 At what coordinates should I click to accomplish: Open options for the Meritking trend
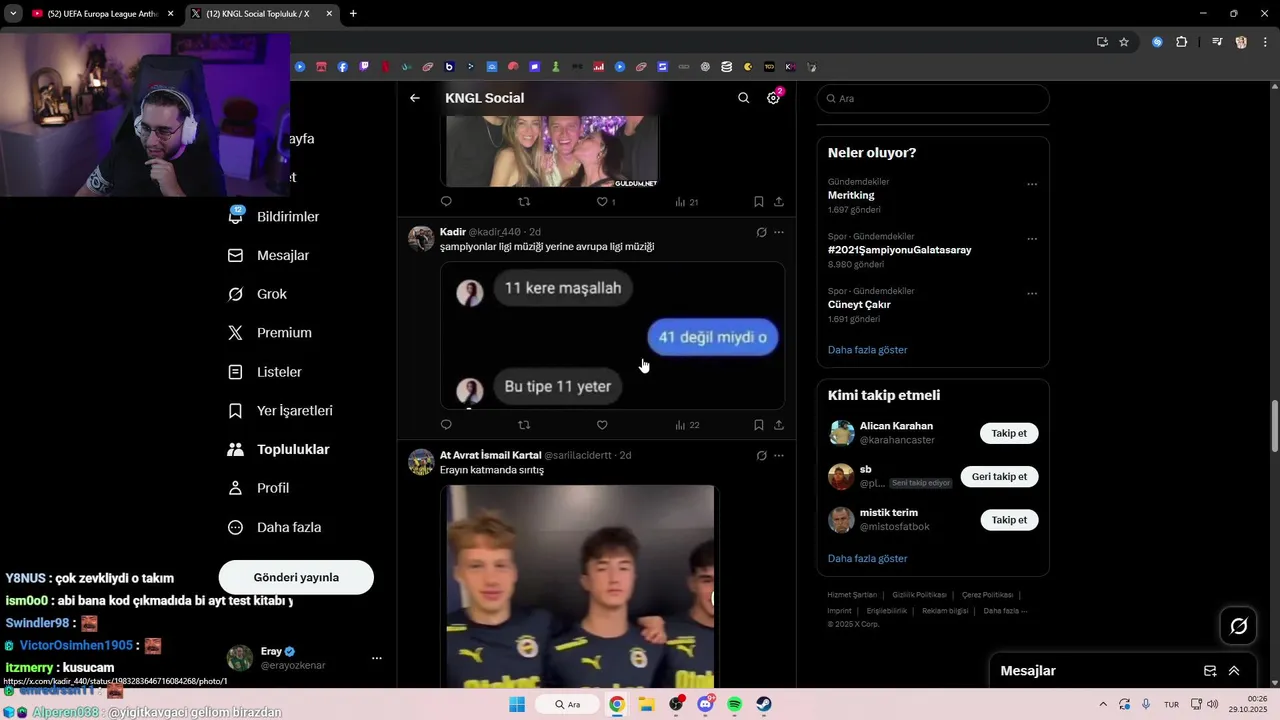1032,184
